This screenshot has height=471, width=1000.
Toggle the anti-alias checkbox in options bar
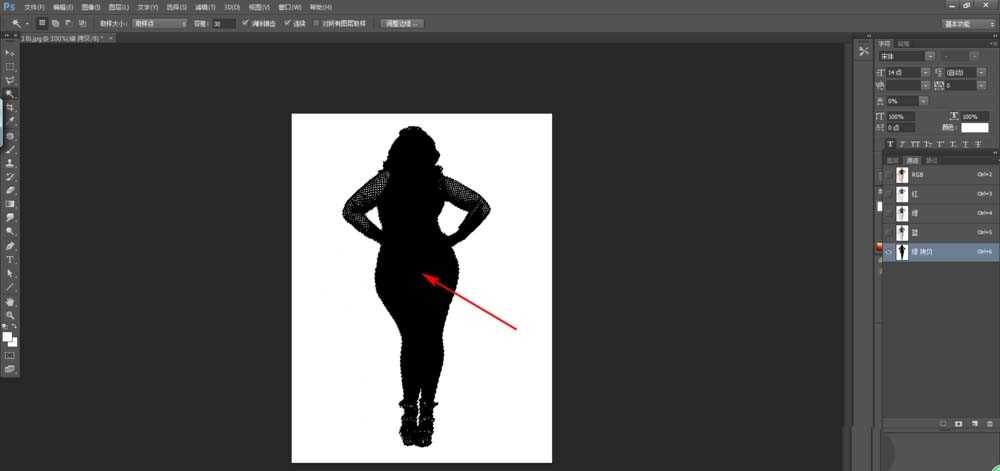point(246,22)
